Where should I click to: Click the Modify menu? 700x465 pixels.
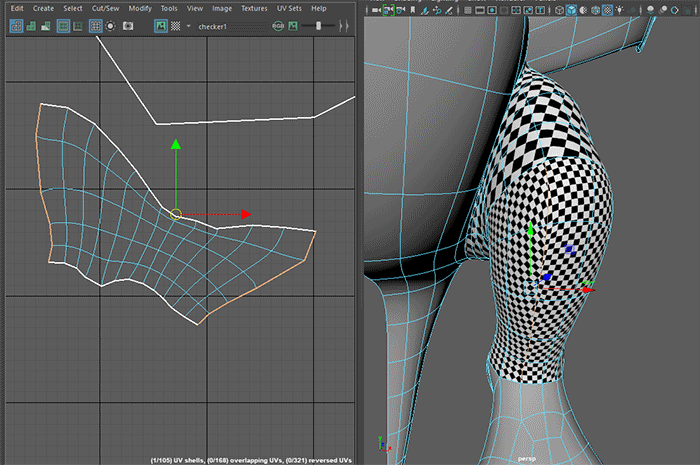tap(139, 8)
